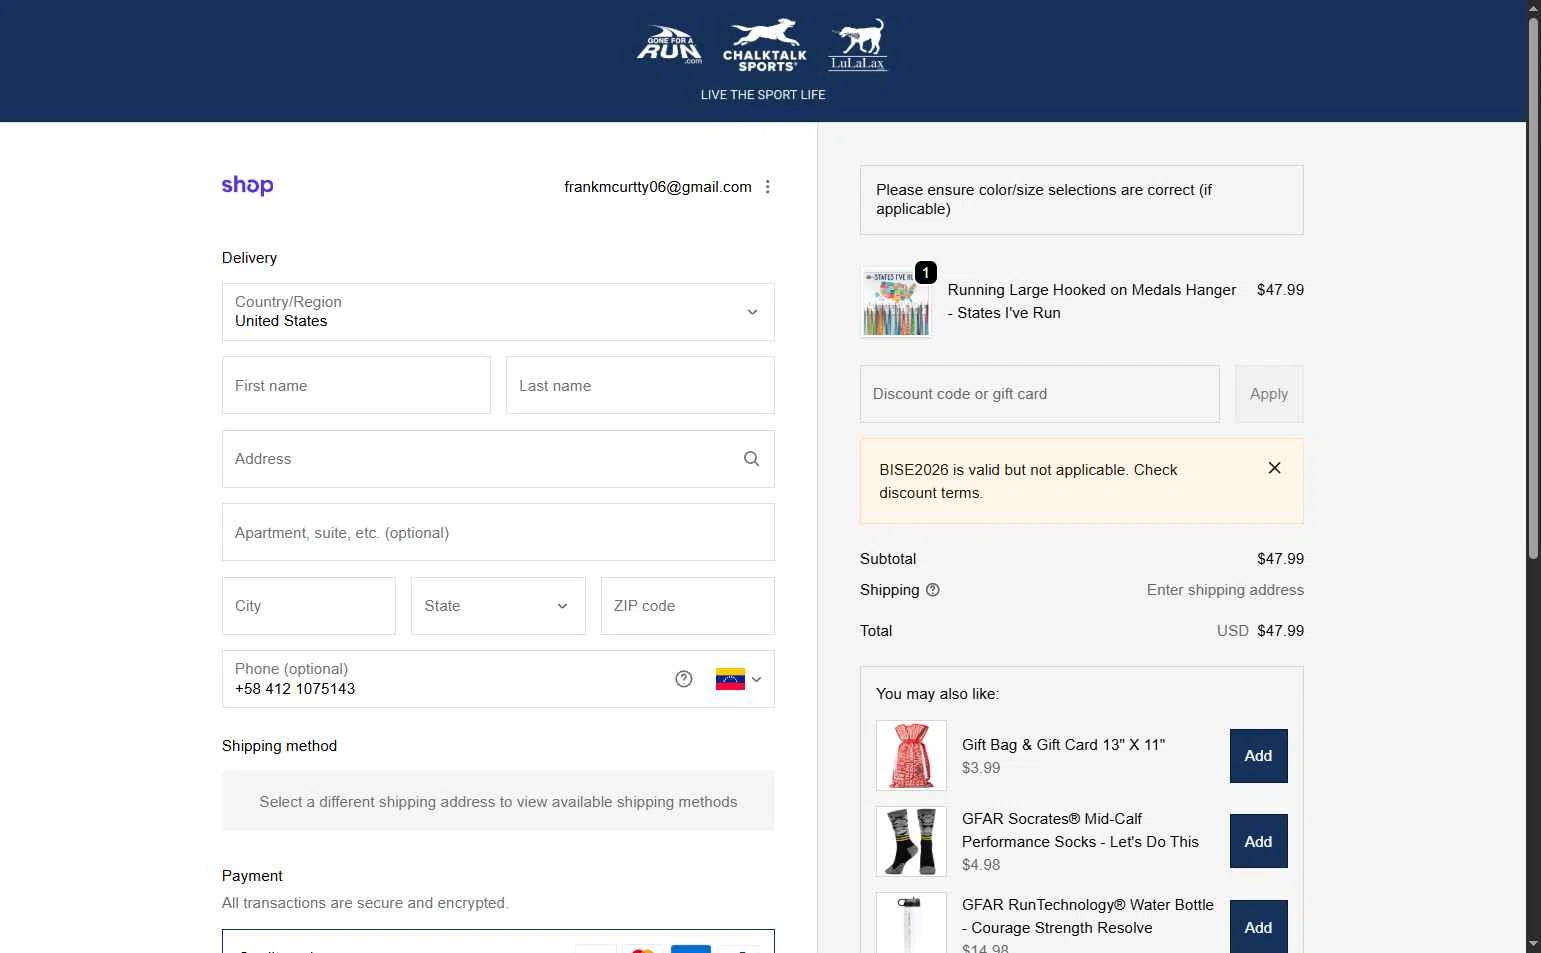Click the Socrates socks product image
Image resolution: width=1541 pixels, height=953 pixels.
[911, 842]
